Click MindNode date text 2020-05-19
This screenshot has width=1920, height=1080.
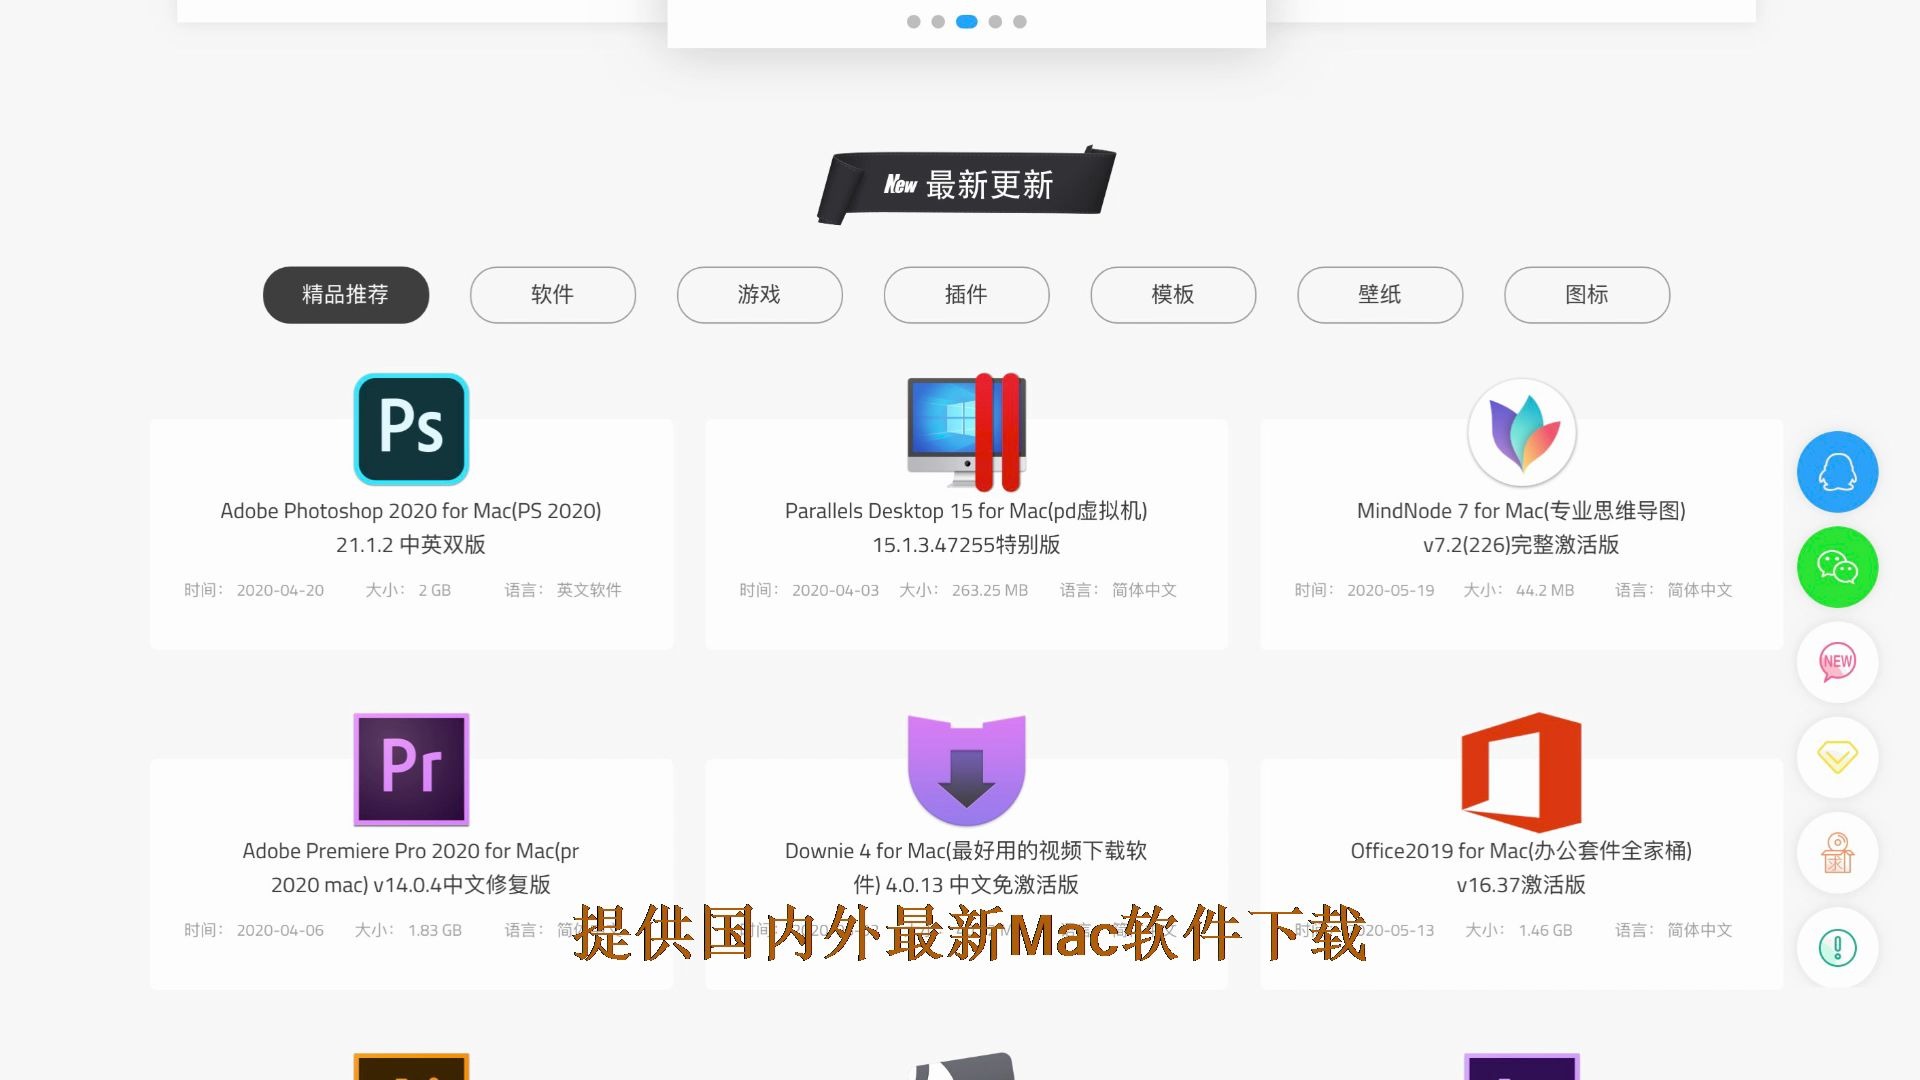(1391, 590)
